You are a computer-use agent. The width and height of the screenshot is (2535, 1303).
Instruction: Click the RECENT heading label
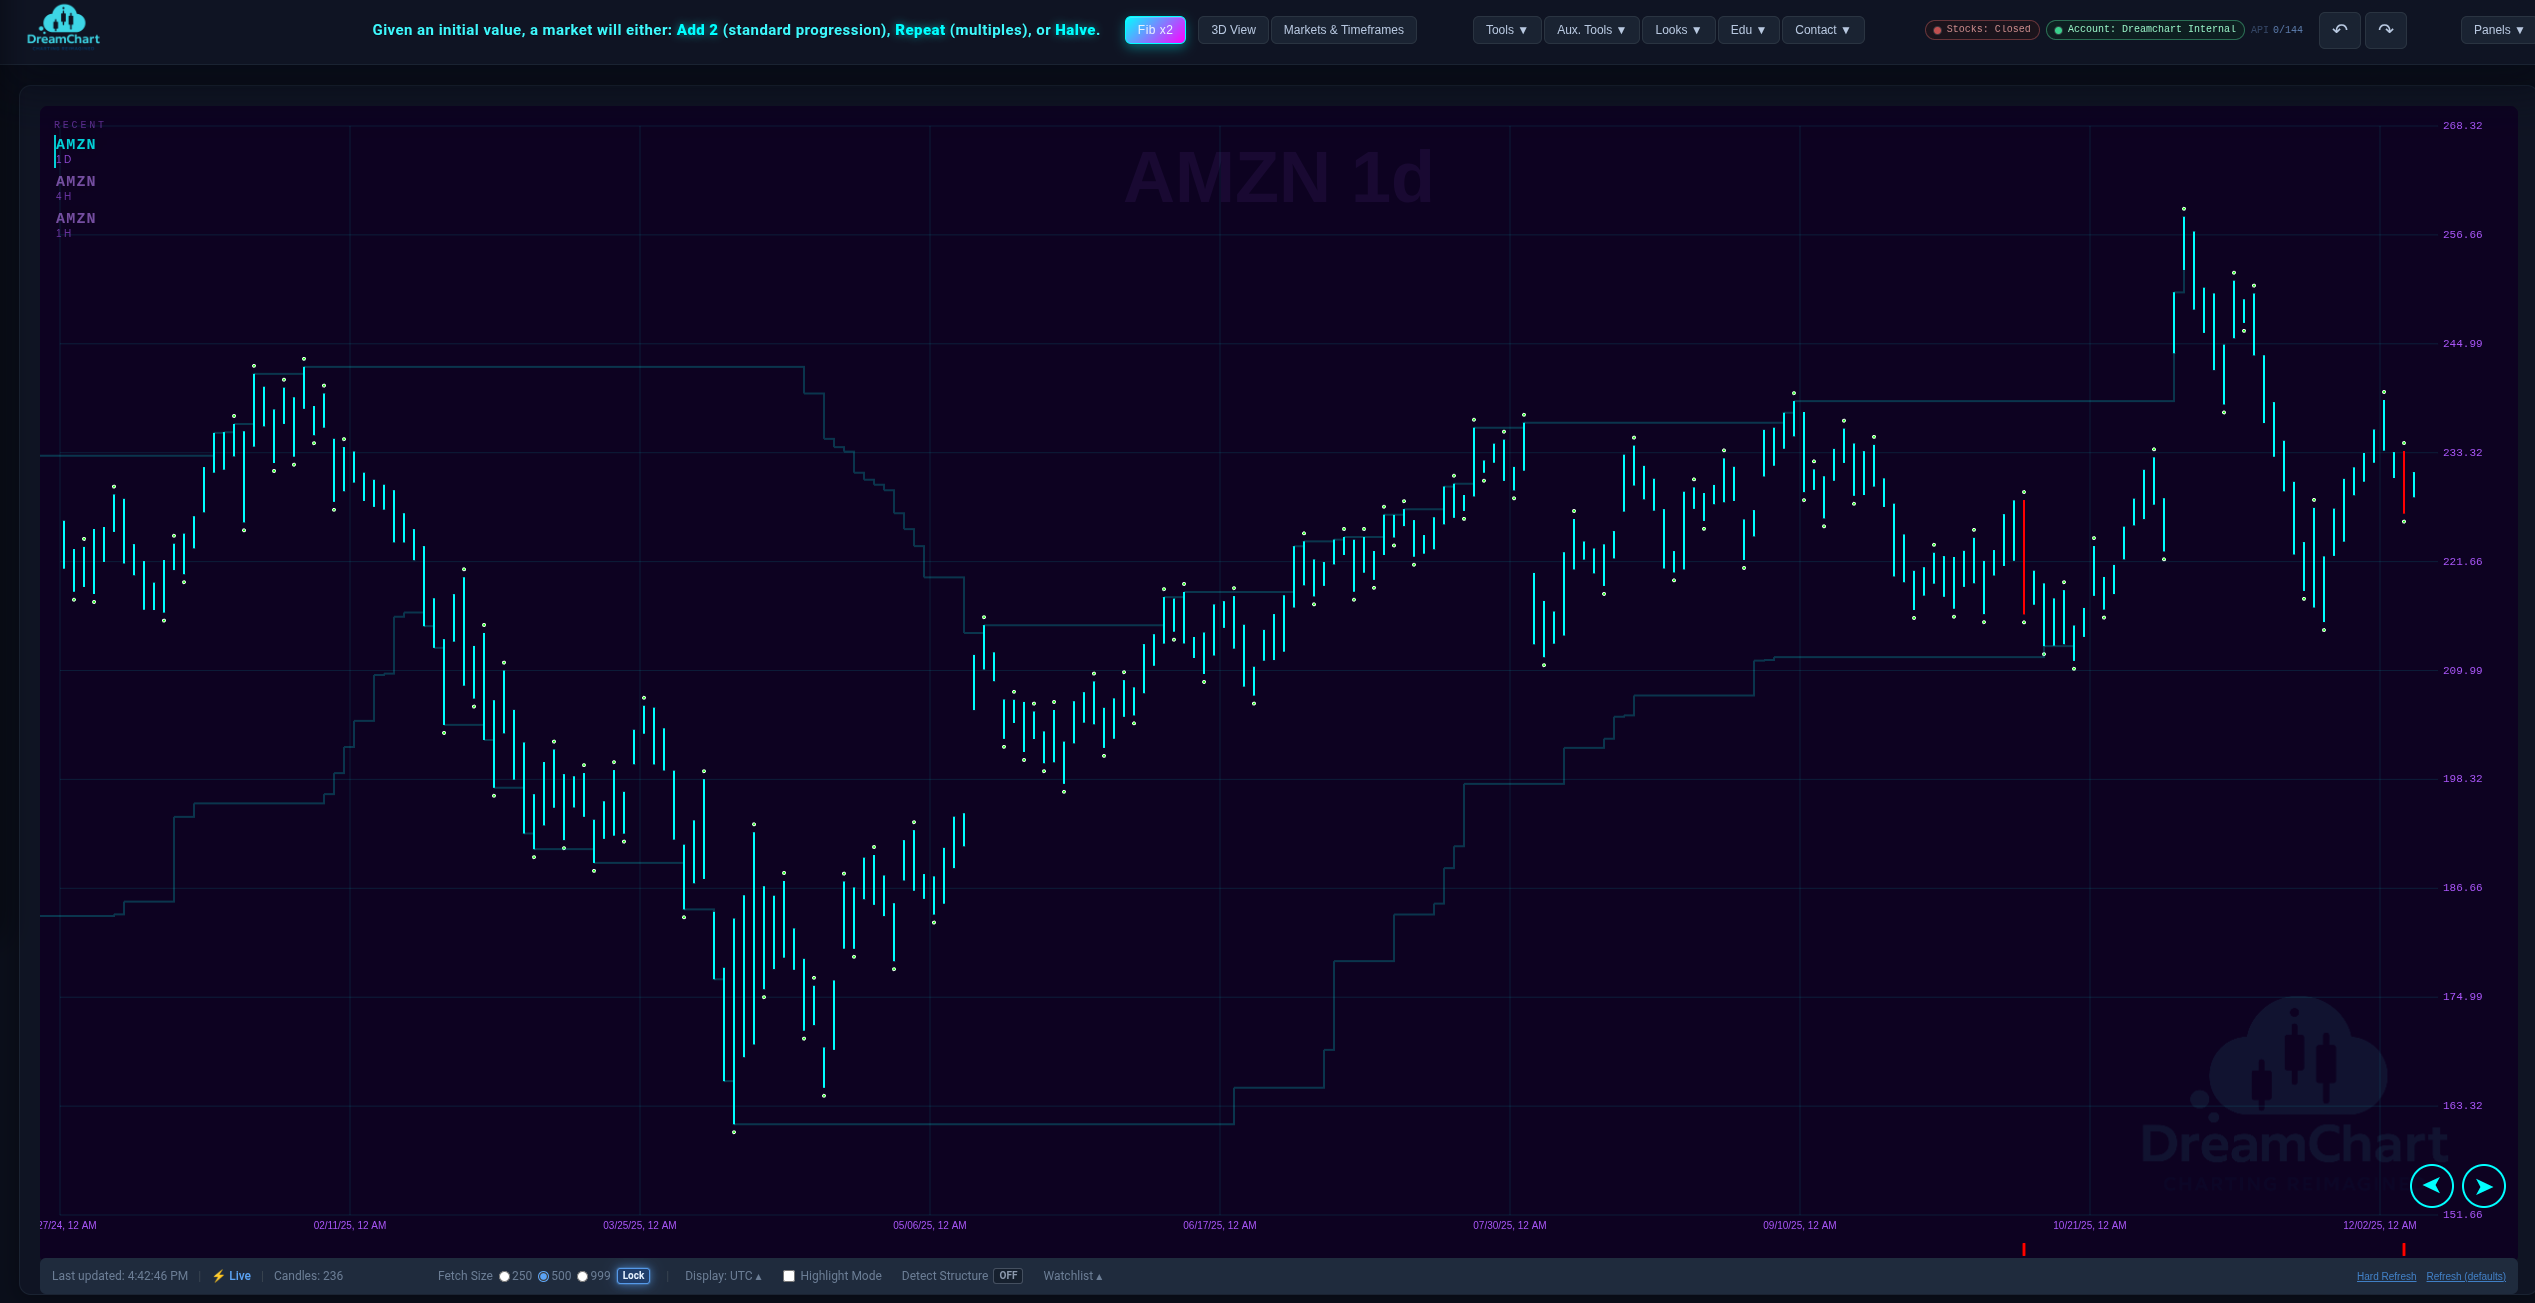tap(80, 125)
